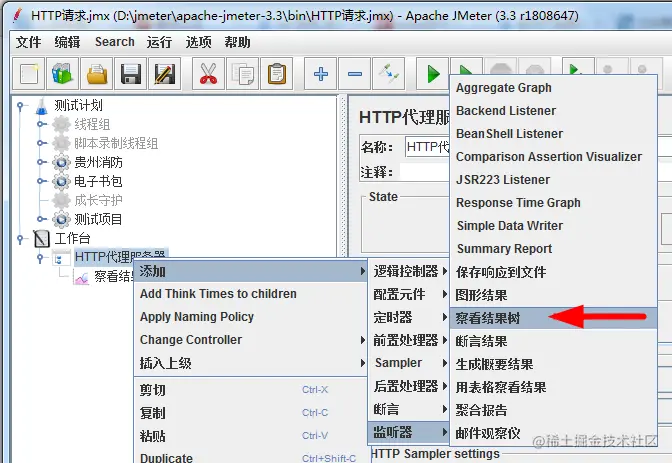Open the 定时器 submenu

409,317
